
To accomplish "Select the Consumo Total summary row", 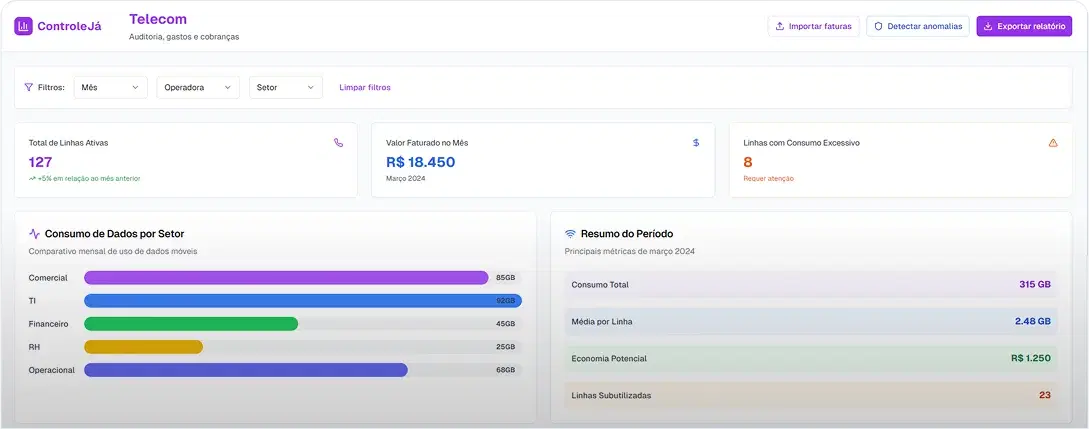I will pyautogui.click(x=810, y=285).
